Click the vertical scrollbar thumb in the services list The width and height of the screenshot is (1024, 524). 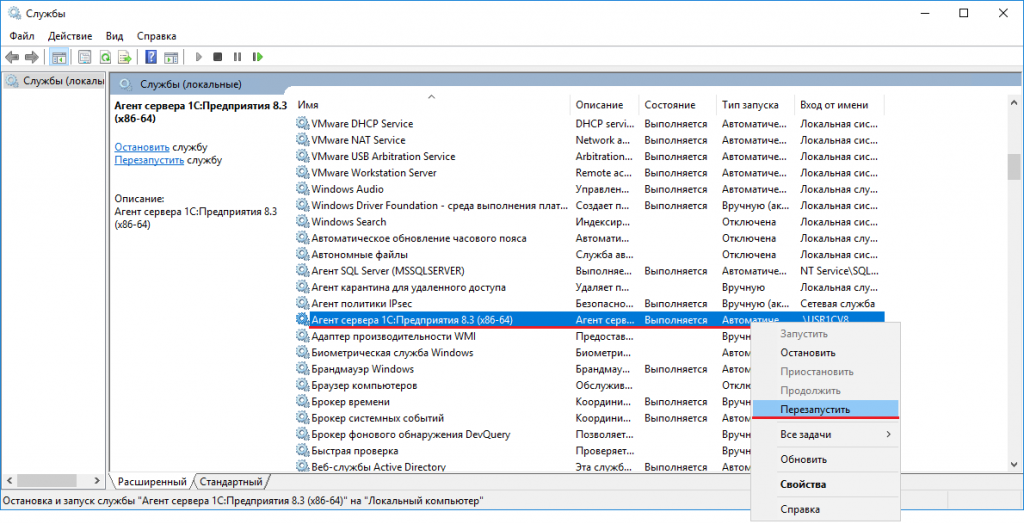coord(1014,167)
